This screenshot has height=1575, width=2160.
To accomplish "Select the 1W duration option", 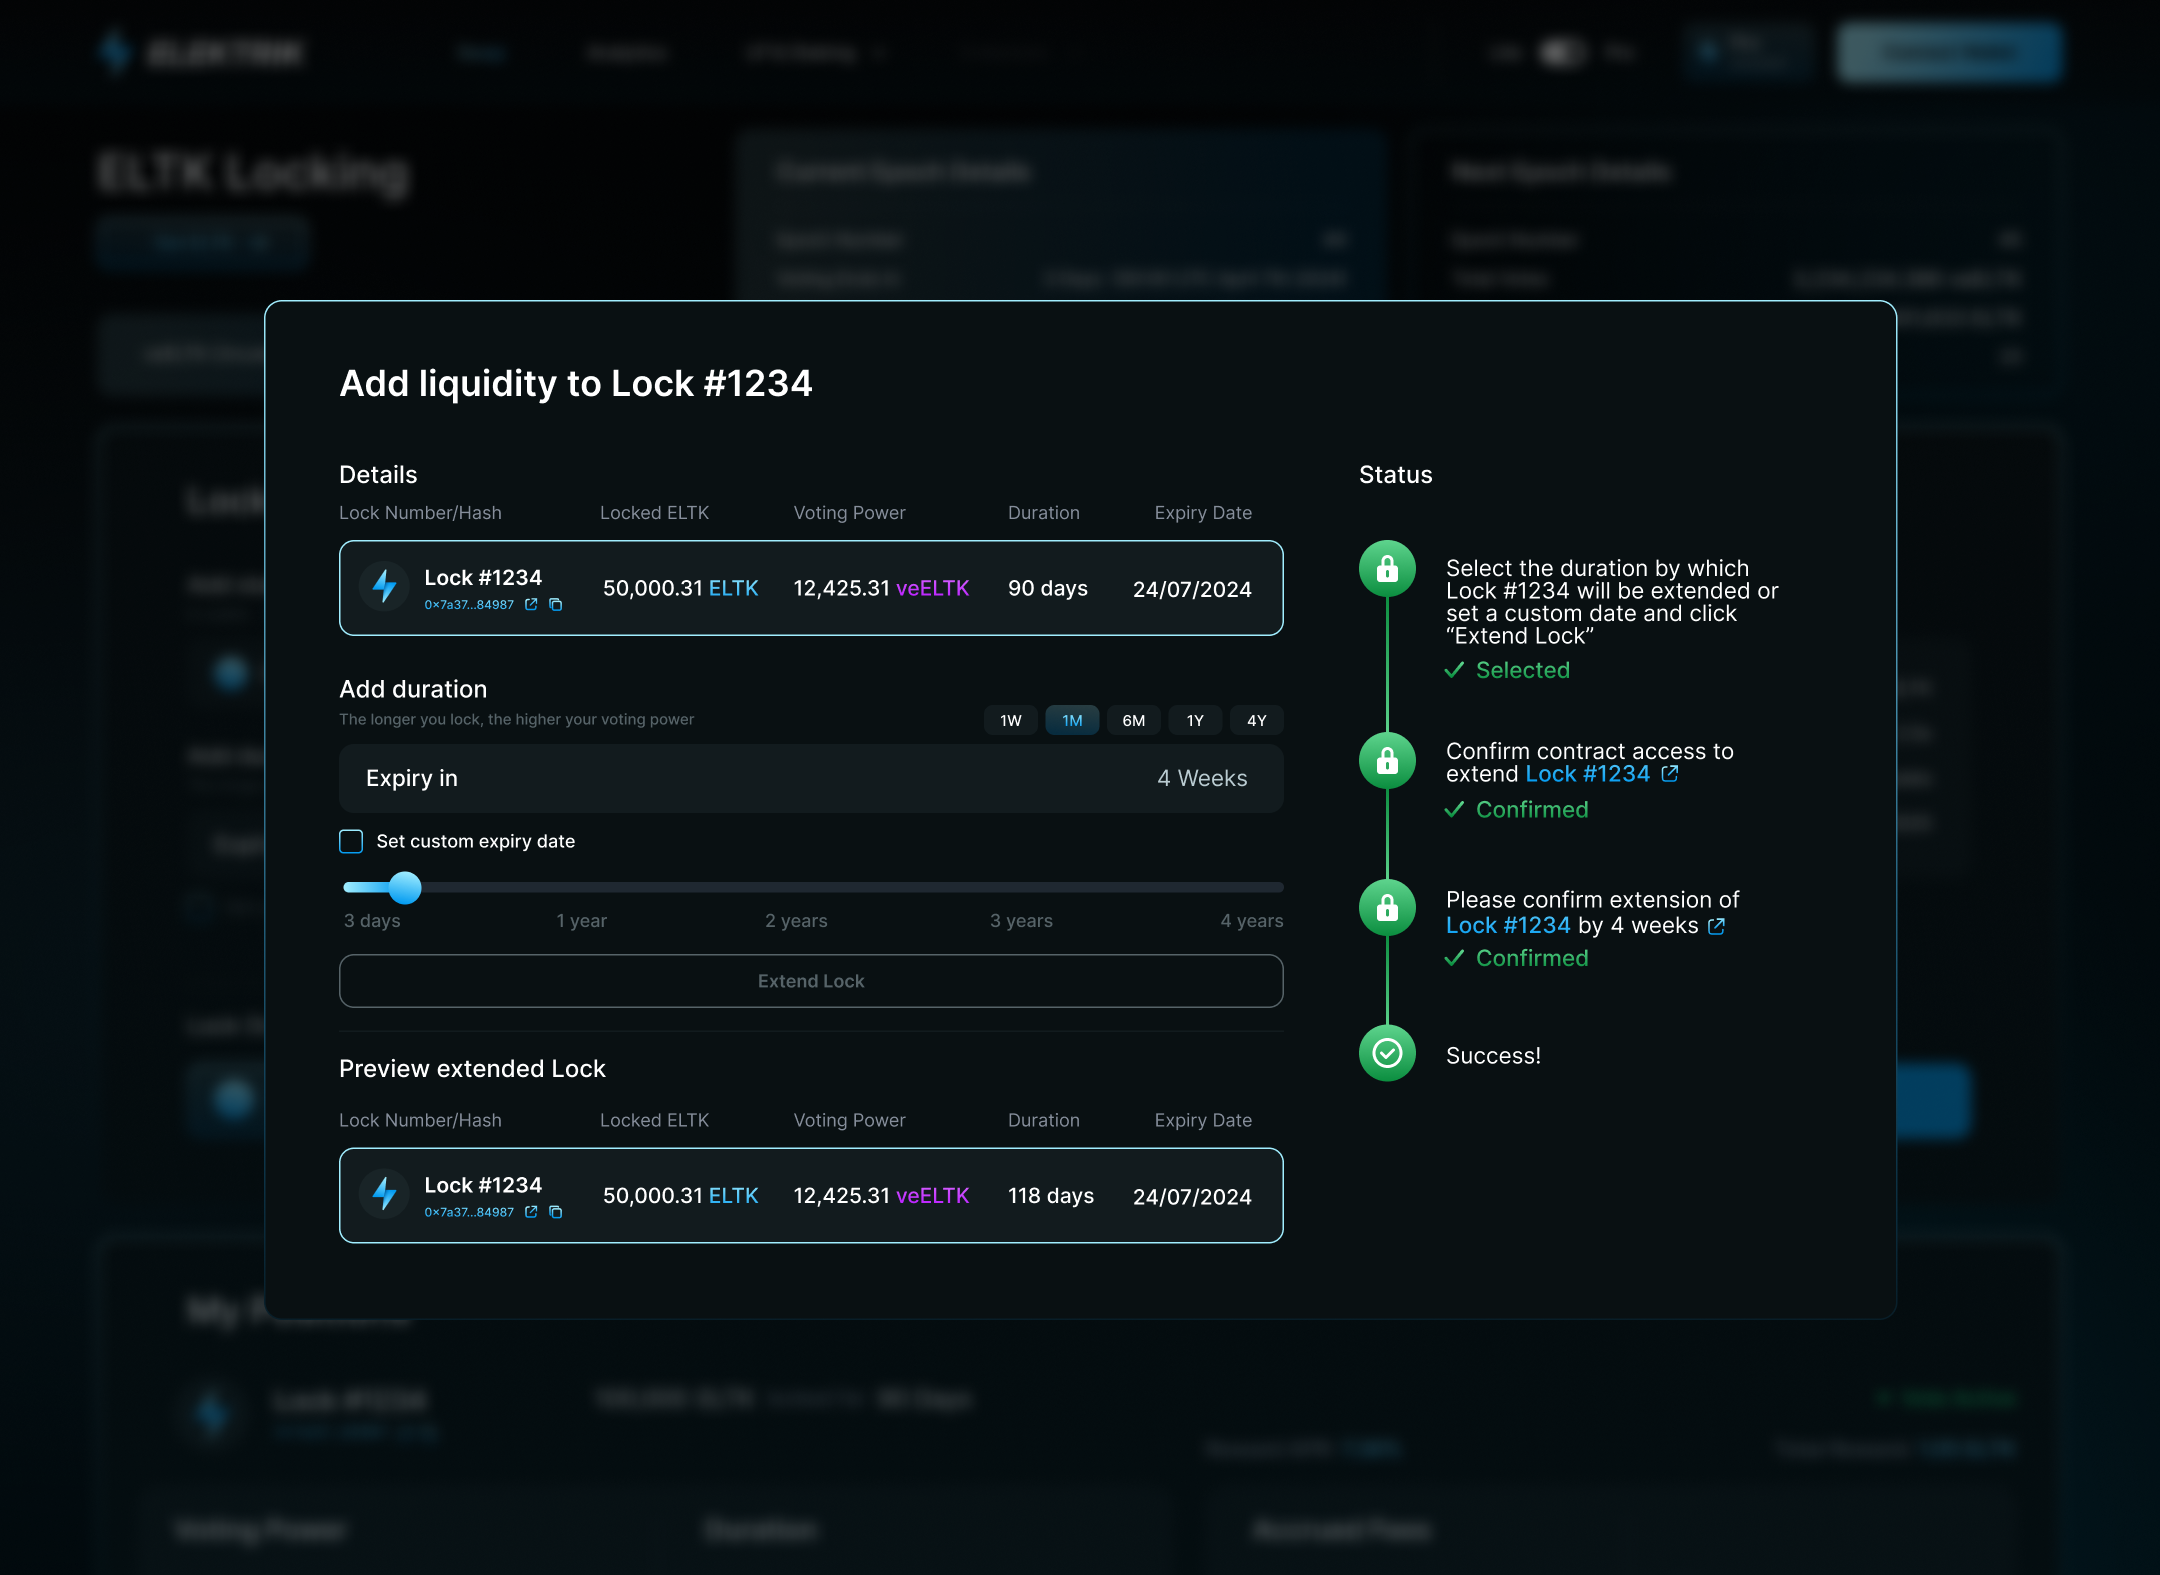I will pos(1010,720).
